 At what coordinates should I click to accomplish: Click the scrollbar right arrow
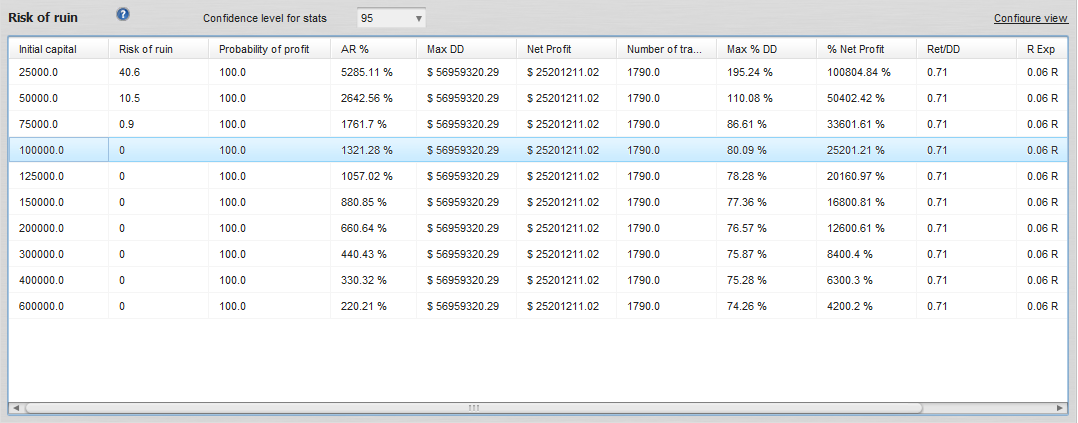pyautogui.click(x=1062, y=408)
